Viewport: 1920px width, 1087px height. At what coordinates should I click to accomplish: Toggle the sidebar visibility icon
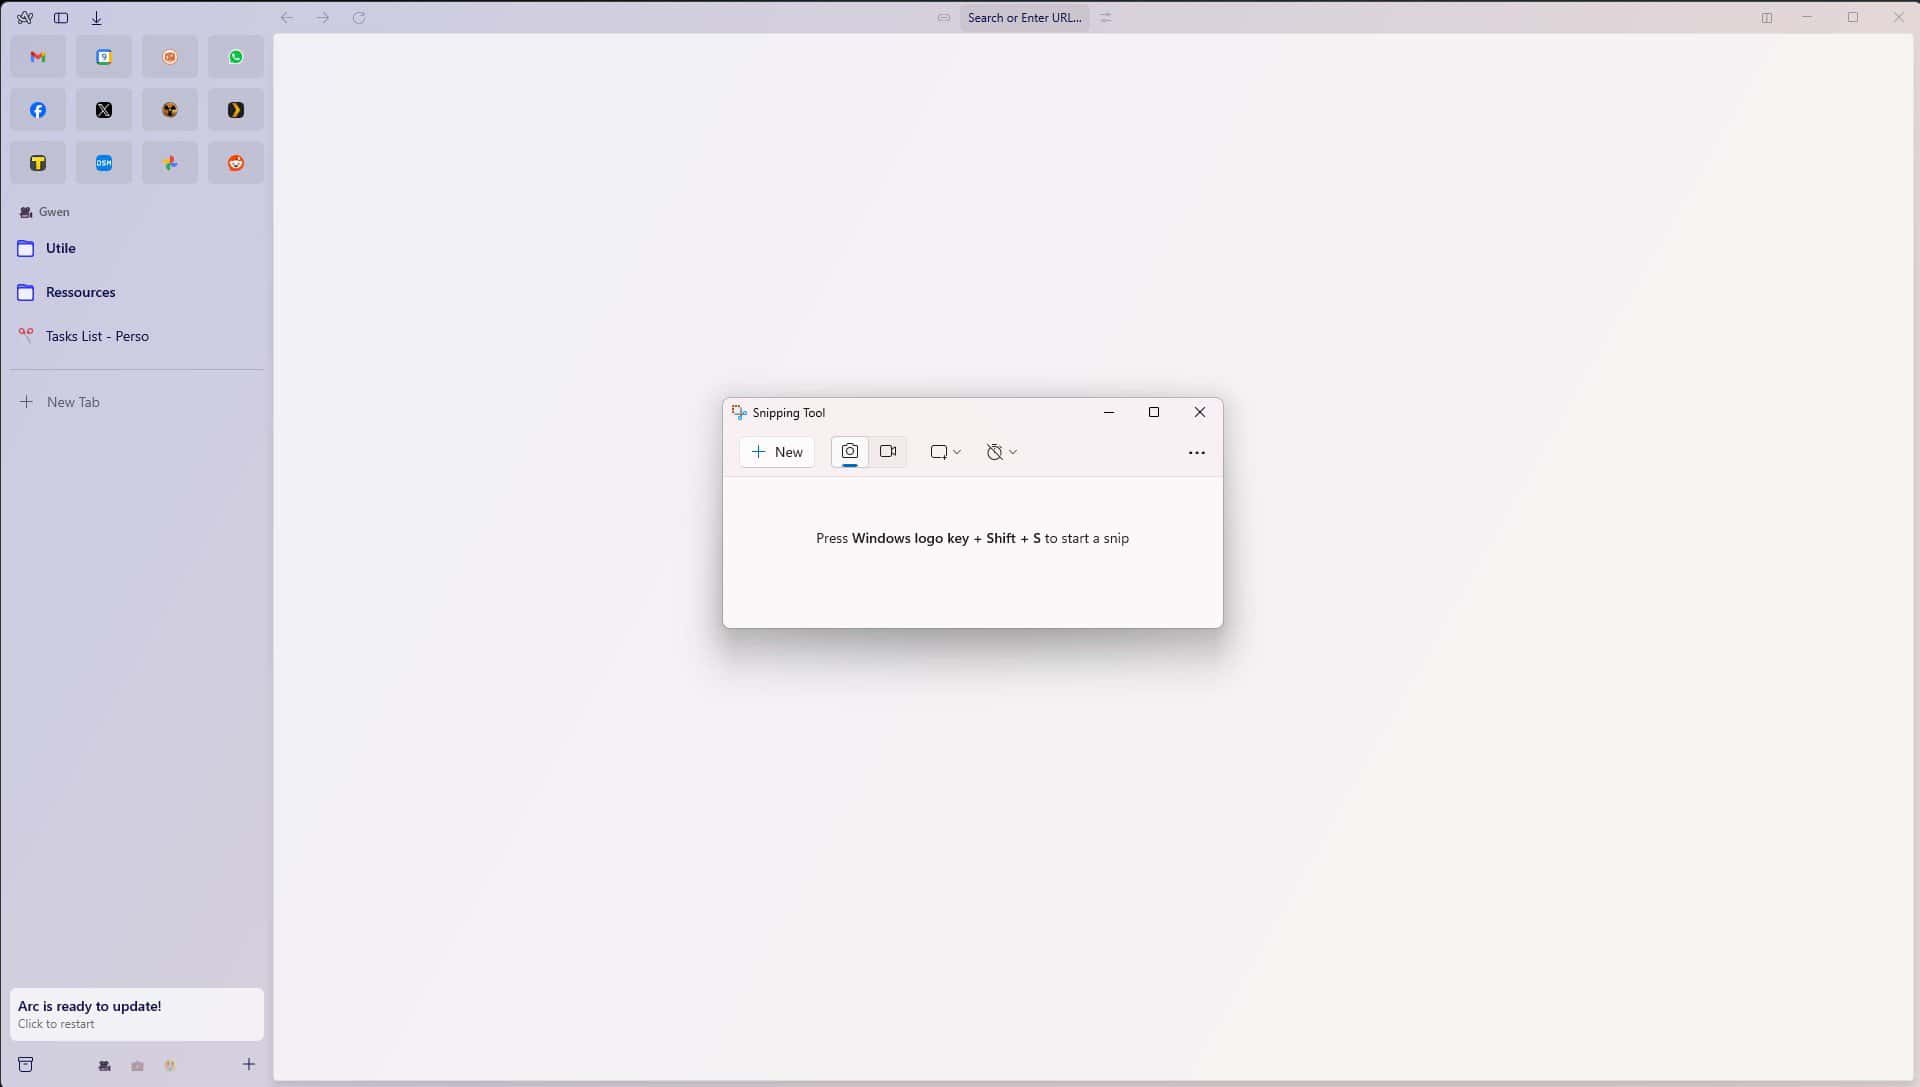click(x=61, y=17)
